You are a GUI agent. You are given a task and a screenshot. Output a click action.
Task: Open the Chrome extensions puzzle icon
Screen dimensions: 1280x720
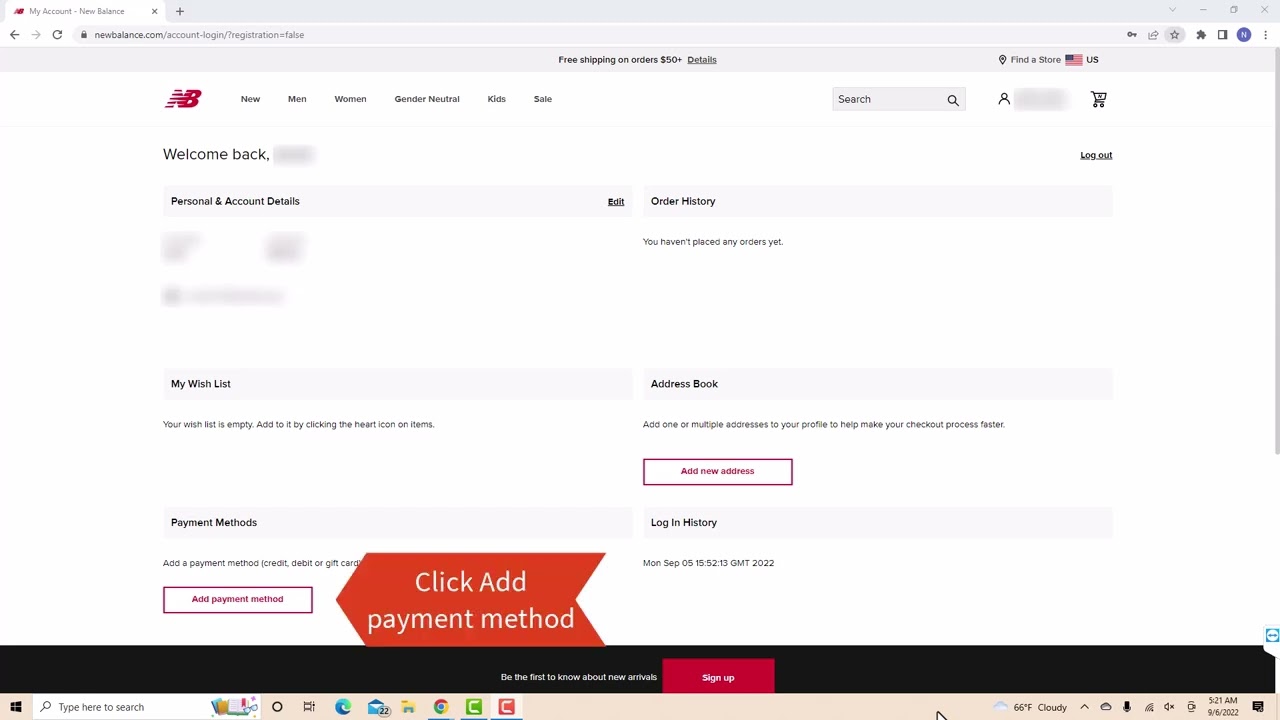[x=1201, y=35]
